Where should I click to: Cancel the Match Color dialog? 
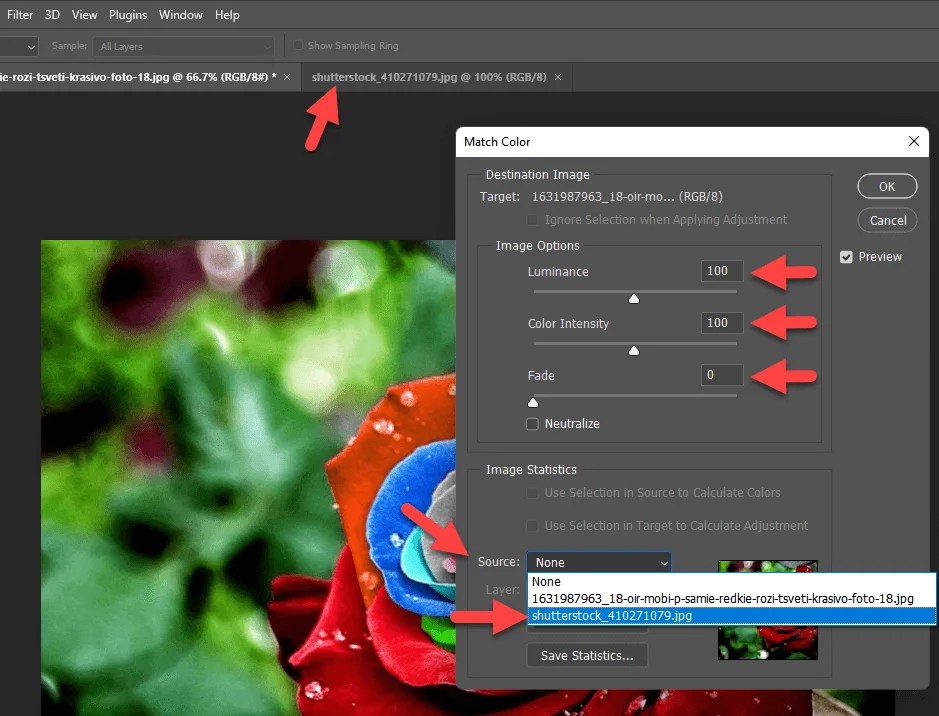(x=887, y=220)
